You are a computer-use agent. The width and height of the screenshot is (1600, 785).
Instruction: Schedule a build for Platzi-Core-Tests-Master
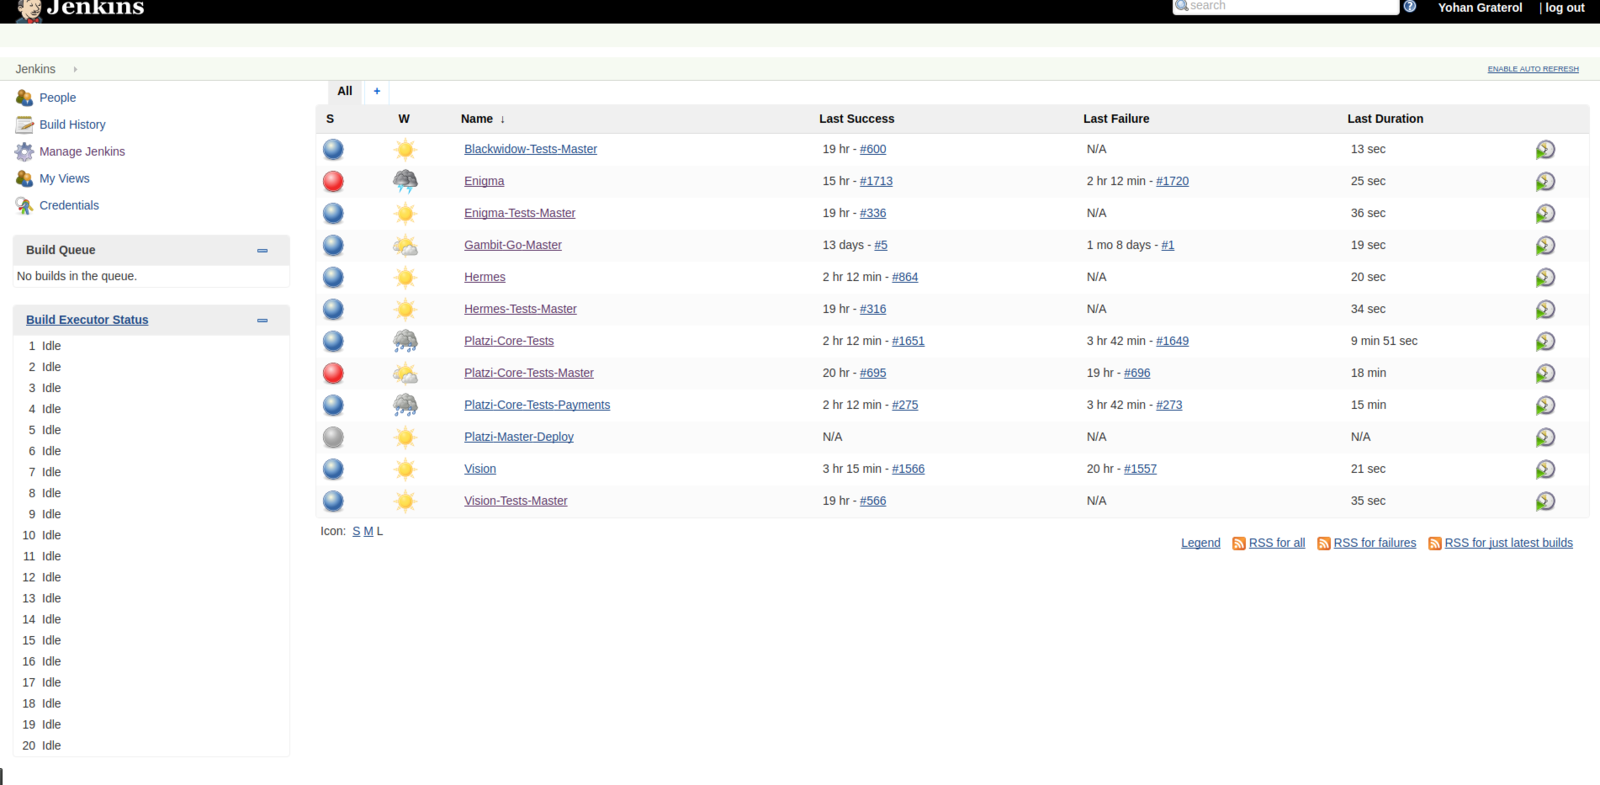1545,374
